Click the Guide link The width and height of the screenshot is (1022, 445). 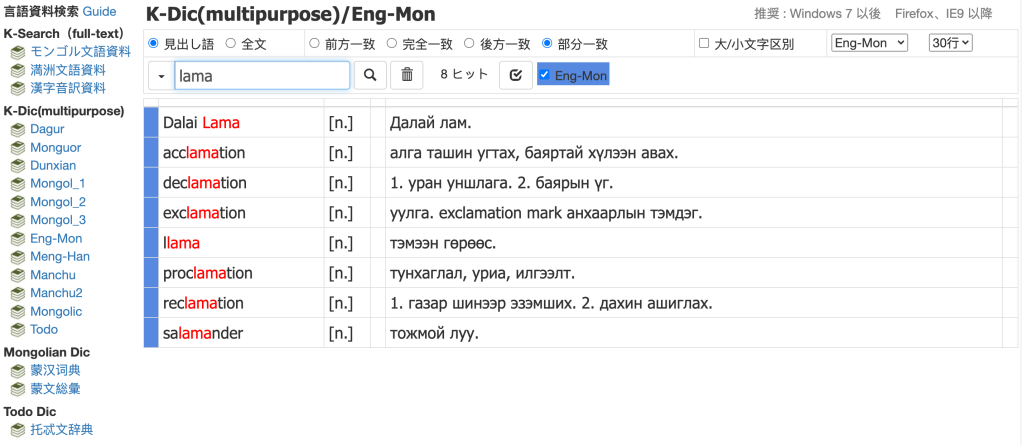click(99, 12)
